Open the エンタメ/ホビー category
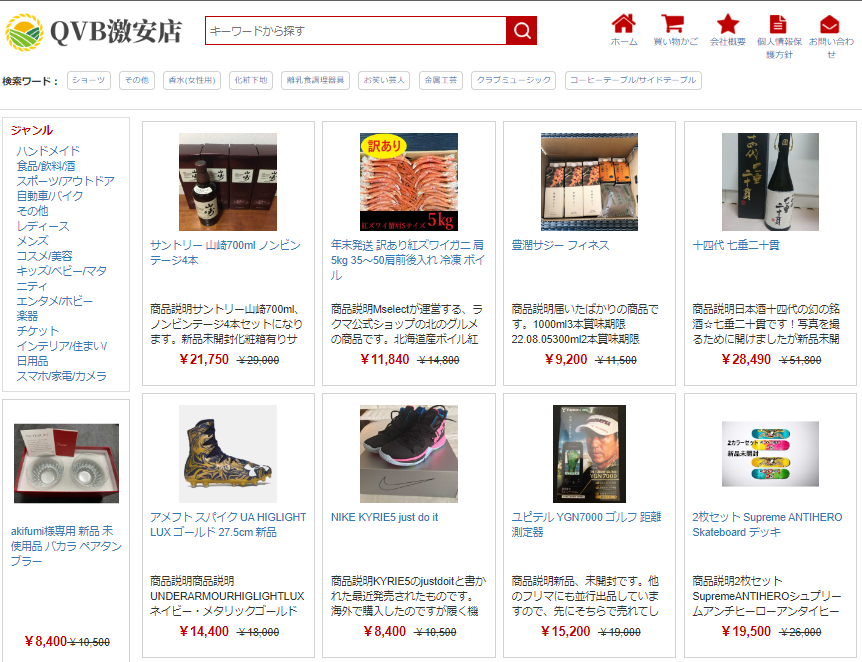Viewport: 862px width, 662px height. coord(54,301)
